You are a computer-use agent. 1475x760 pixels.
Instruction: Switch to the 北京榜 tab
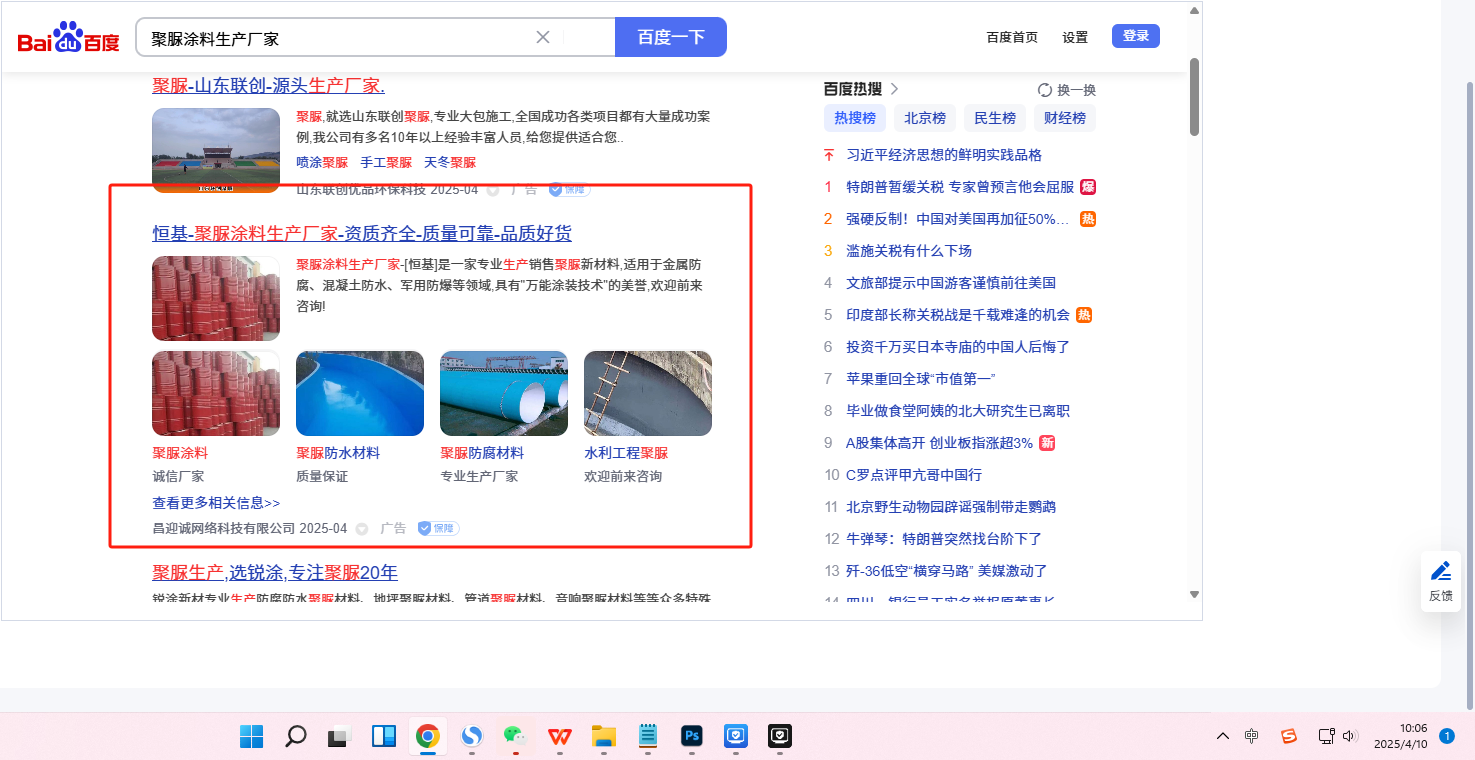pos(925,118)
